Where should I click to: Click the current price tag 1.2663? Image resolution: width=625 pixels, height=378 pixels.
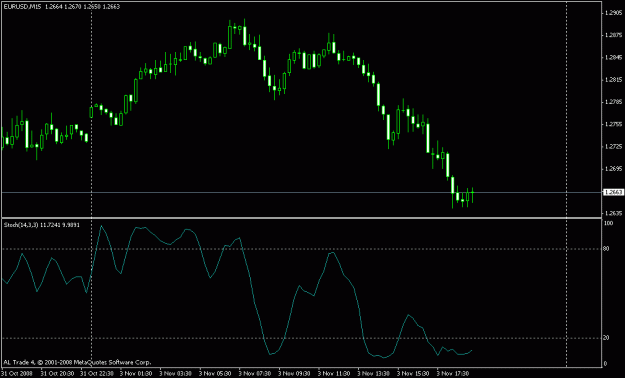click(613, 193)
